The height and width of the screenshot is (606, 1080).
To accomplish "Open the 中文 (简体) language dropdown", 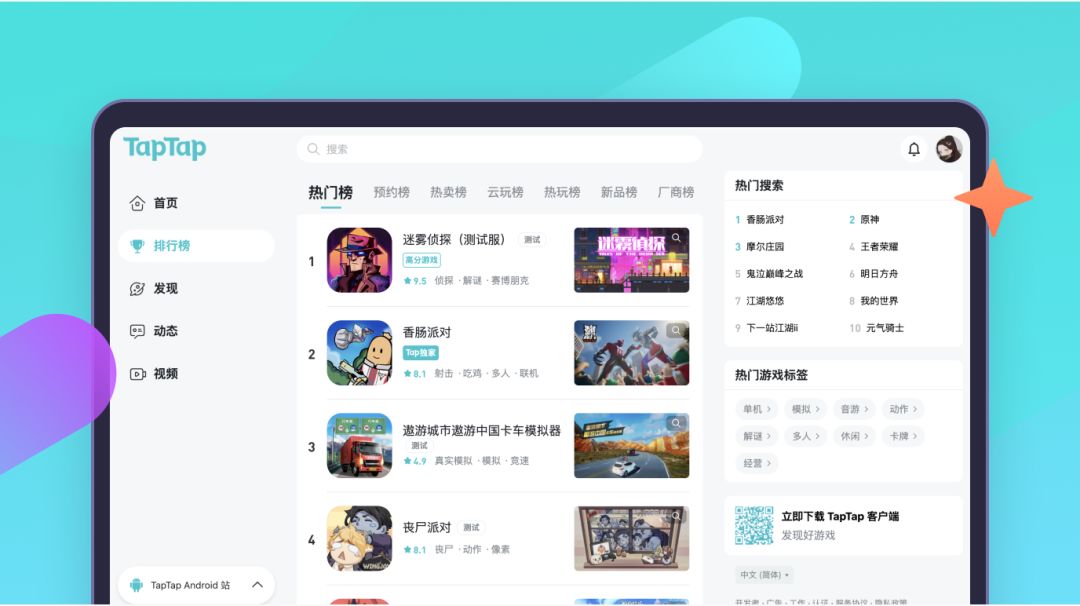I will tap(765, 574).
